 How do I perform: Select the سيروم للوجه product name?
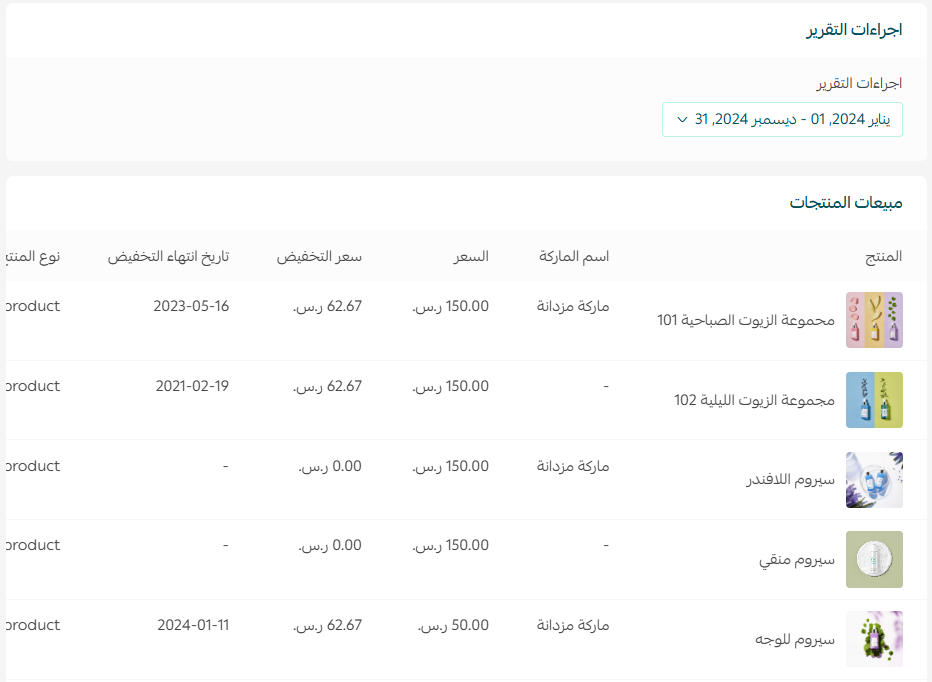click(794, 639)
